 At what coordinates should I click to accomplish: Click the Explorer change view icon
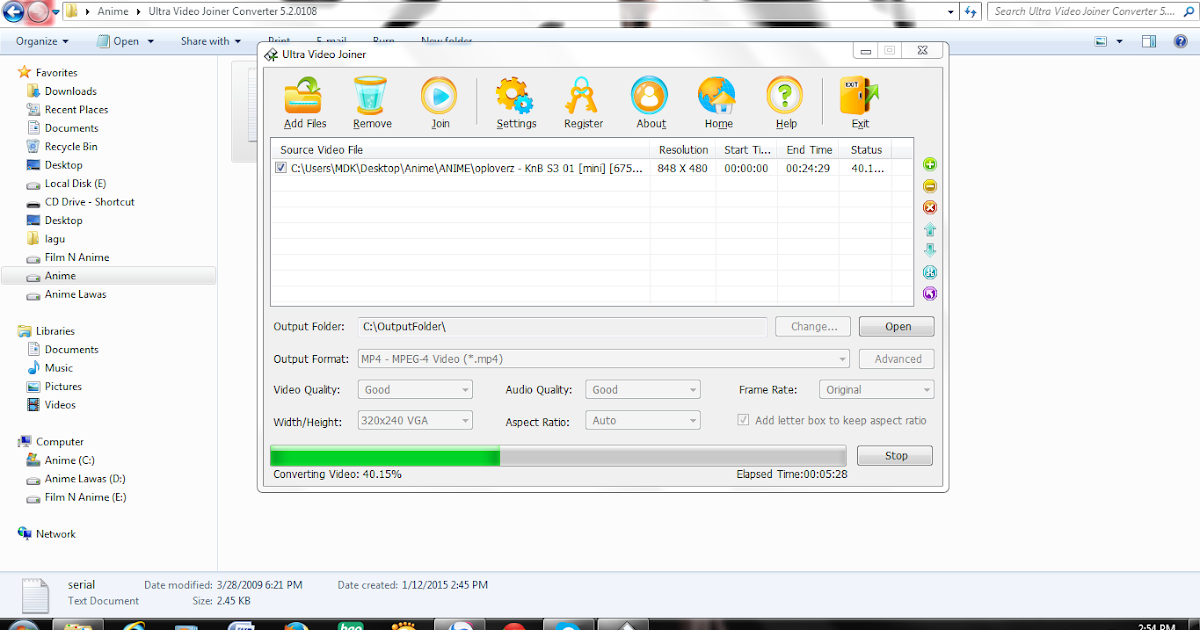1101,41
